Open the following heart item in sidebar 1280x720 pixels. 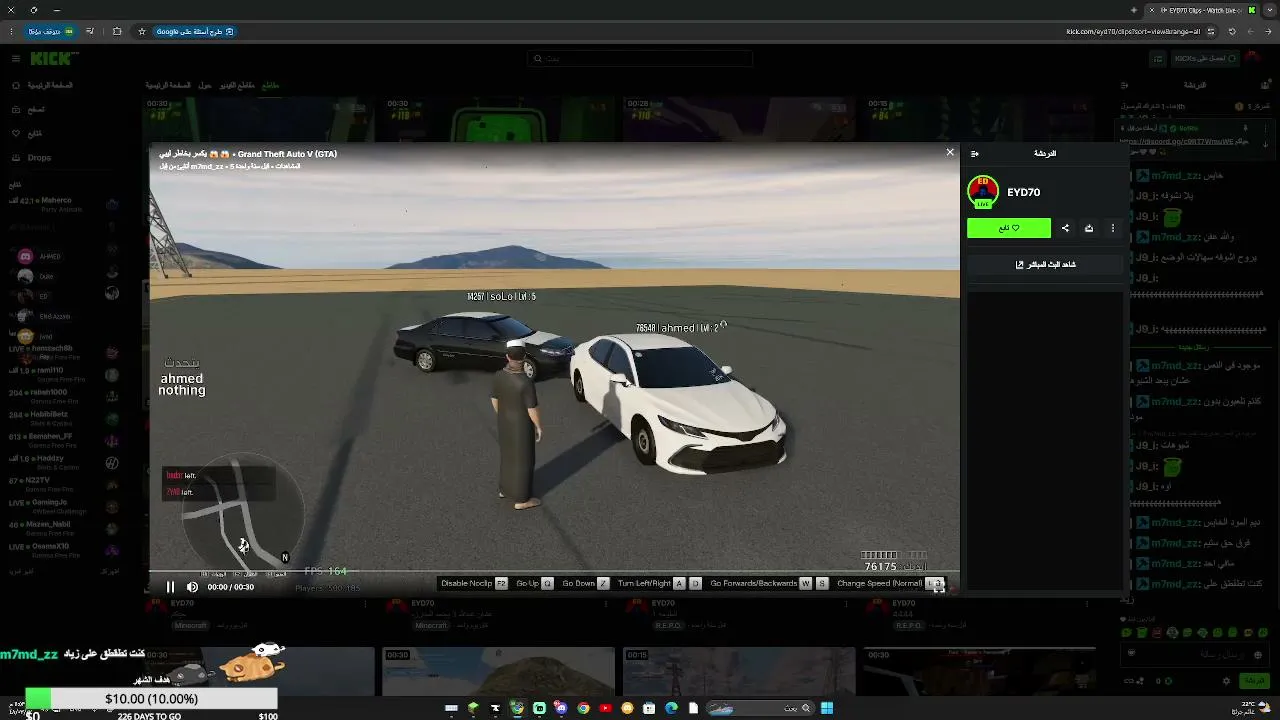pos(27,133)
